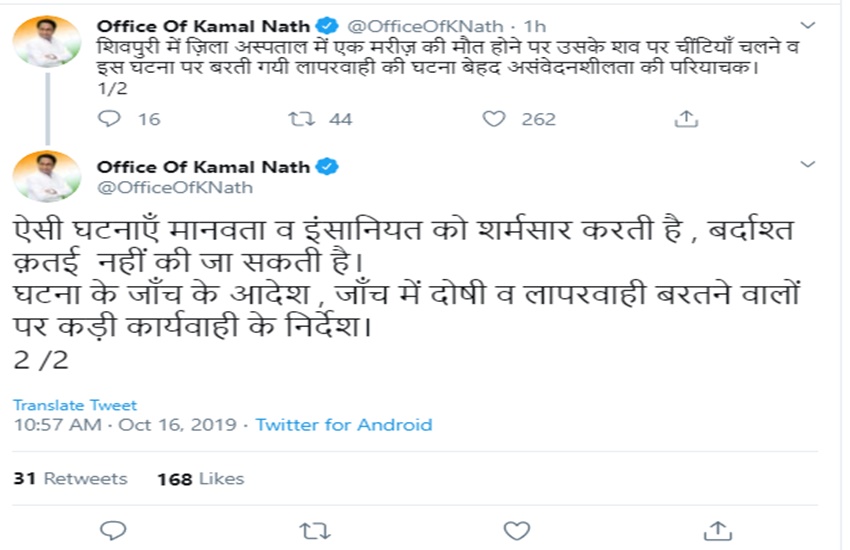
Task: Click the 10:57 AM Oct 16, 2019 timestamp
Action: 124,425
